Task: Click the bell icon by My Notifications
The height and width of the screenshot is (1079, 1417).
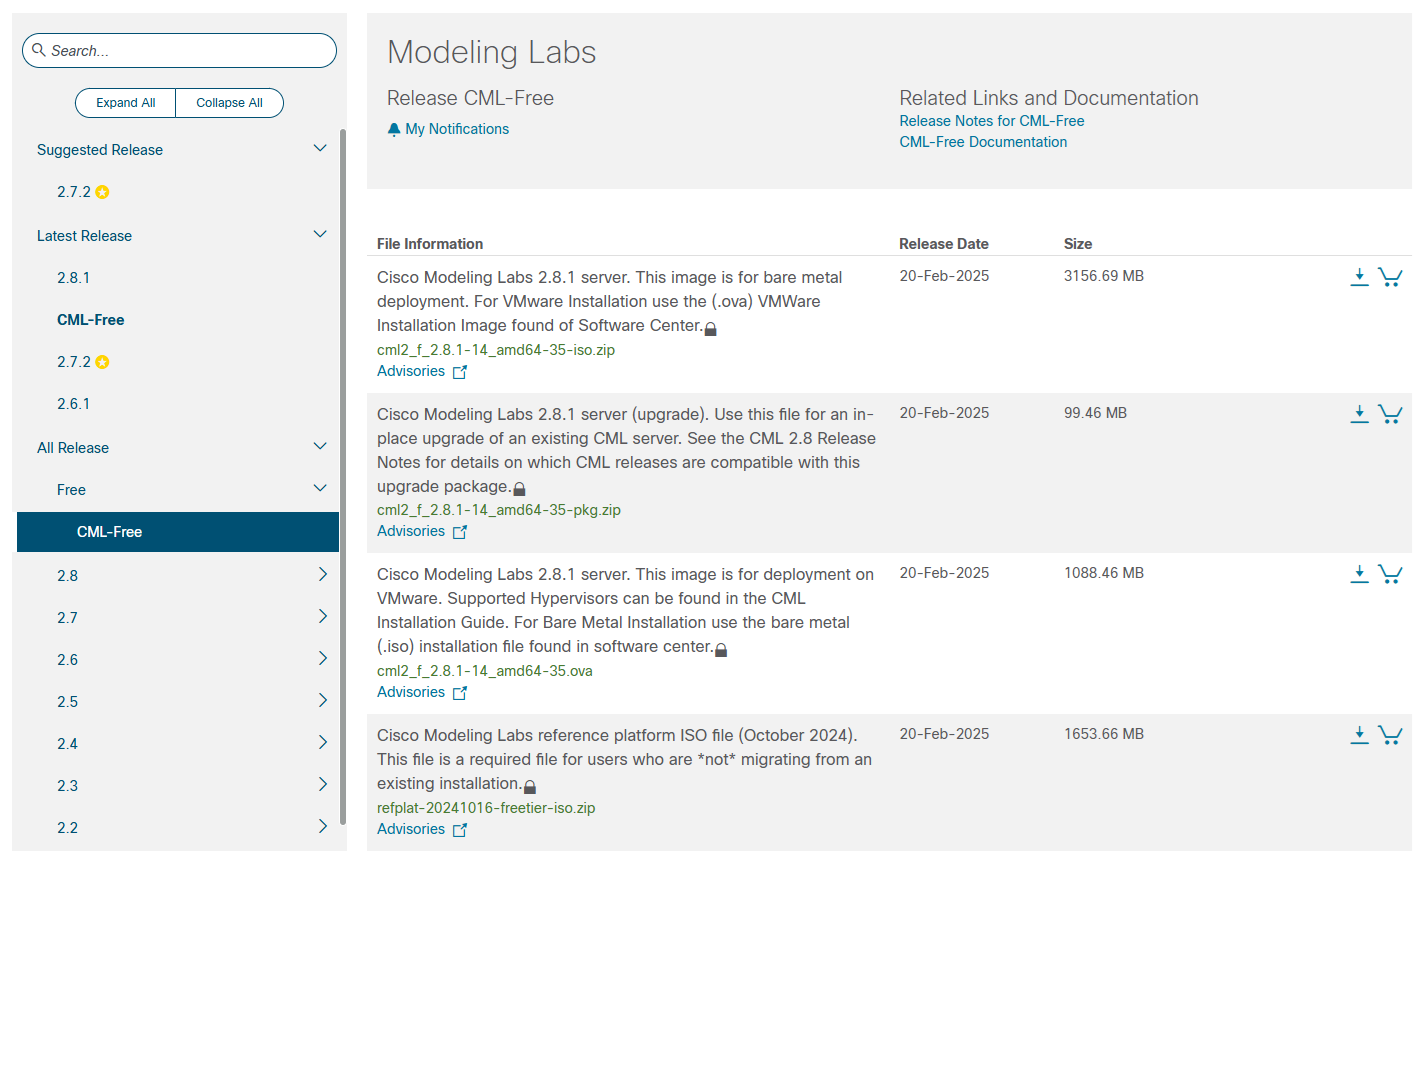Action: click(394, 129)
